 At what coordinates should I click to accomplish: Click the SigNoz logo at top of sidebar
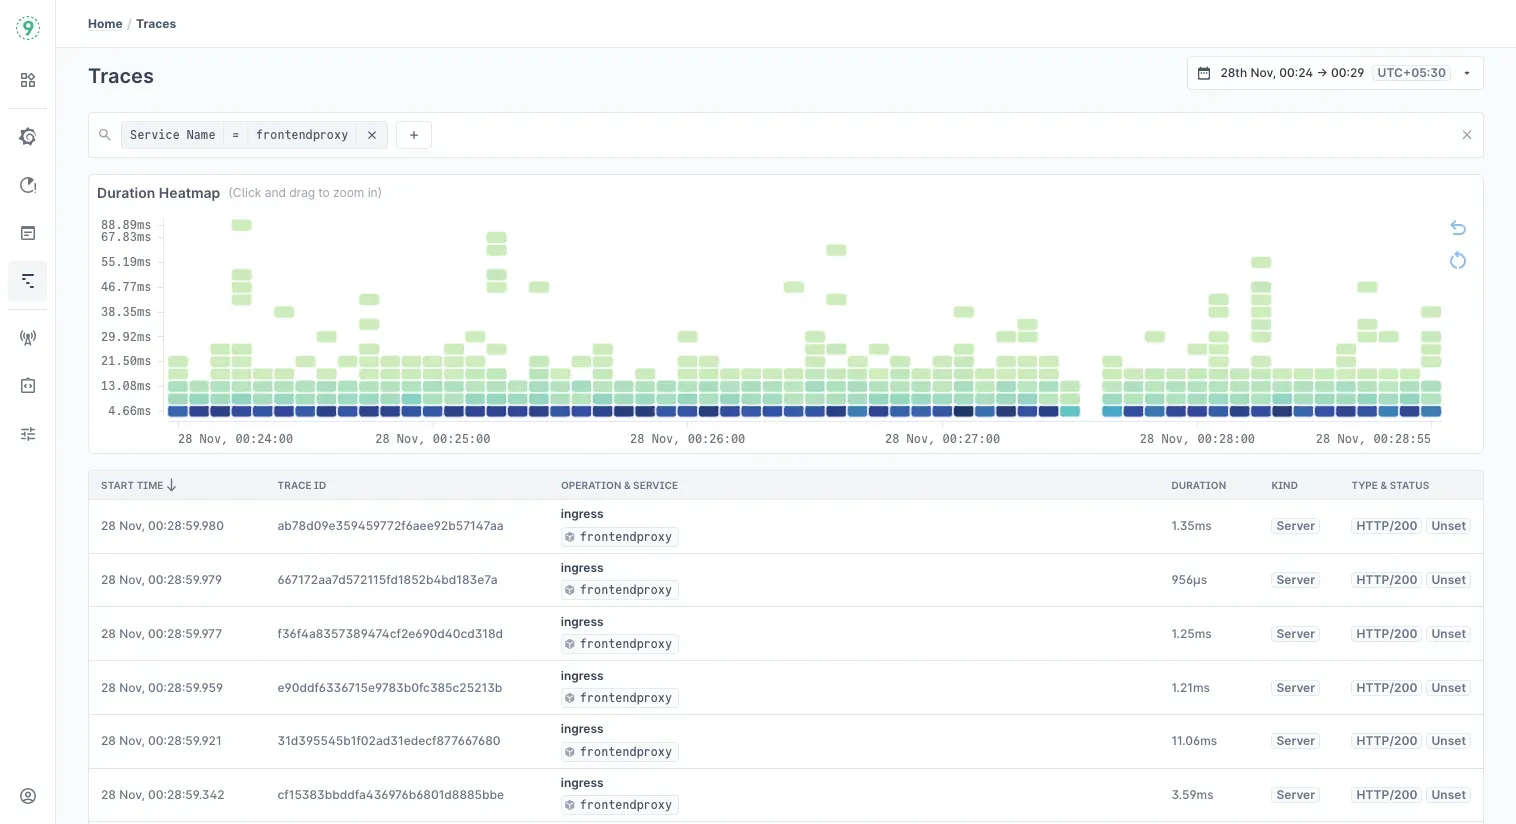point(27,27)
